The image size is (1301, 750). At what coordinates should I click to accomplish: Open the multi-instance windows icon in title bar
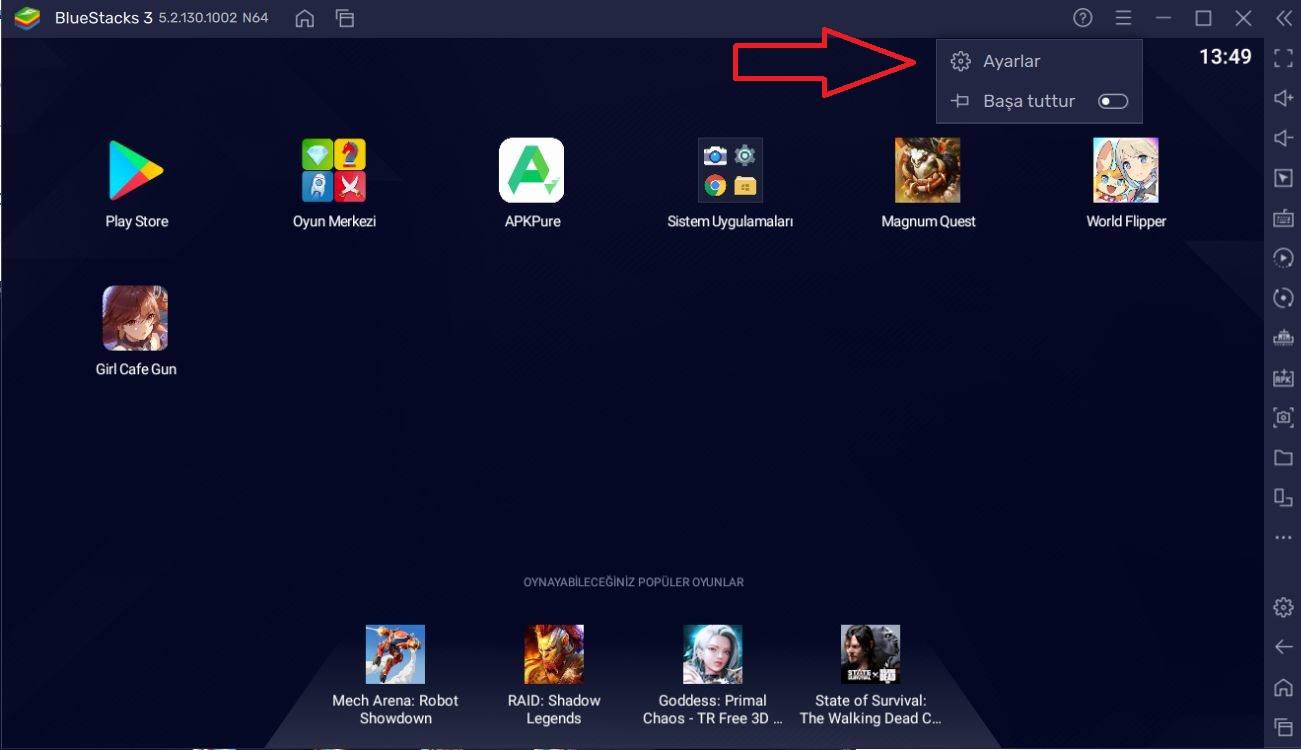tap(345, 18)
